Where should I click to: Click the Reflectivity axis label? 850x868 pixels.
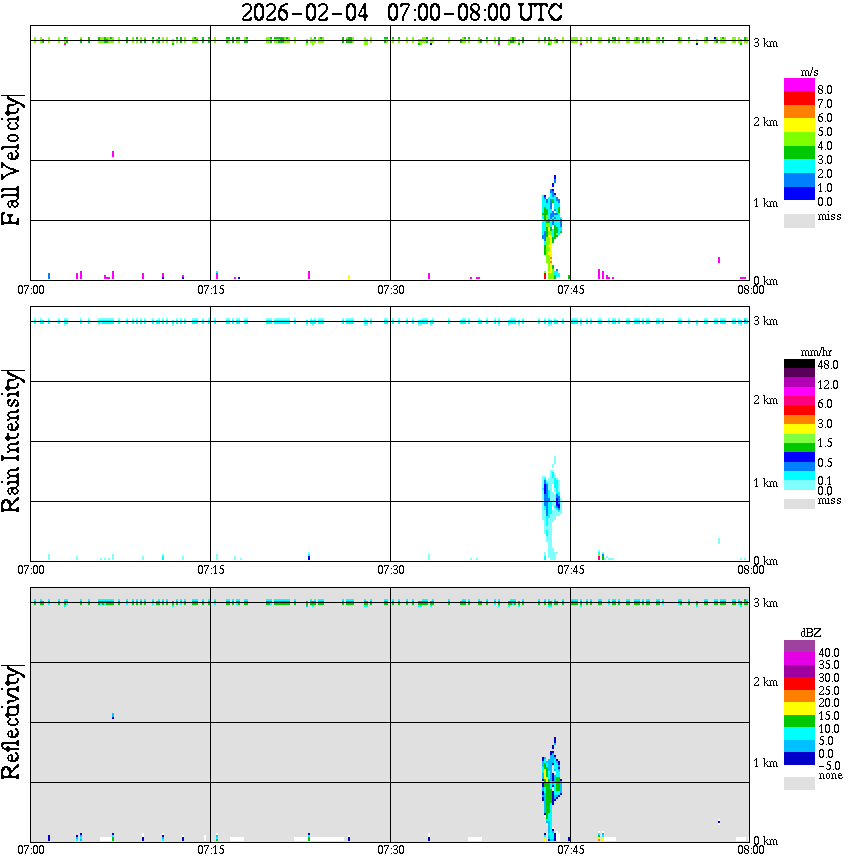coord(12,722)
